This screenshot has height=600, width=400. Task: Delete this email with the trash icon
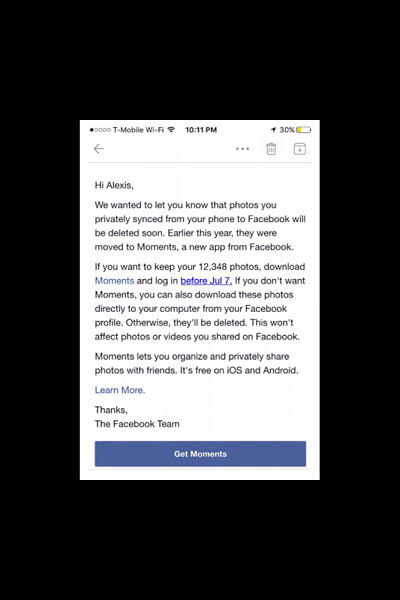pyautogui.click(x=271, y=148)
